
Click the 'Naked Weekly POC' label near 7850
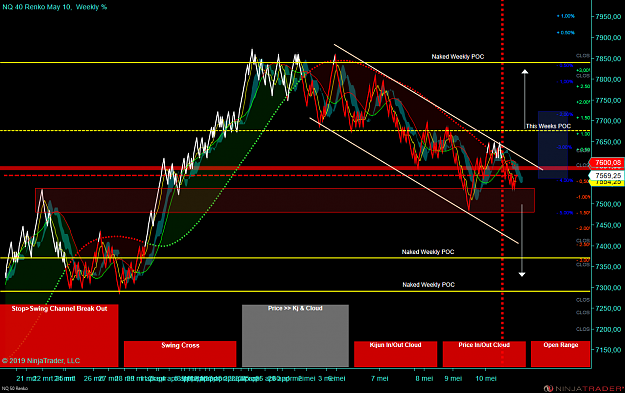pos(458,57)
